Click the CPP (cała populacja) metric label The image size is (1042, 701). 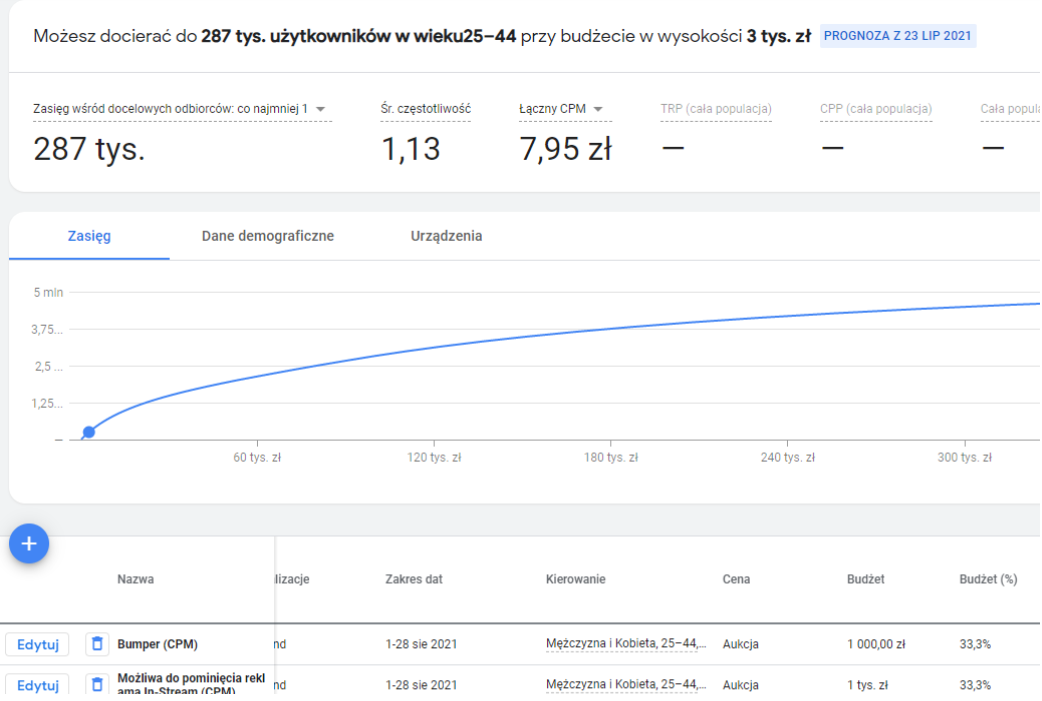tap(876, 109)
